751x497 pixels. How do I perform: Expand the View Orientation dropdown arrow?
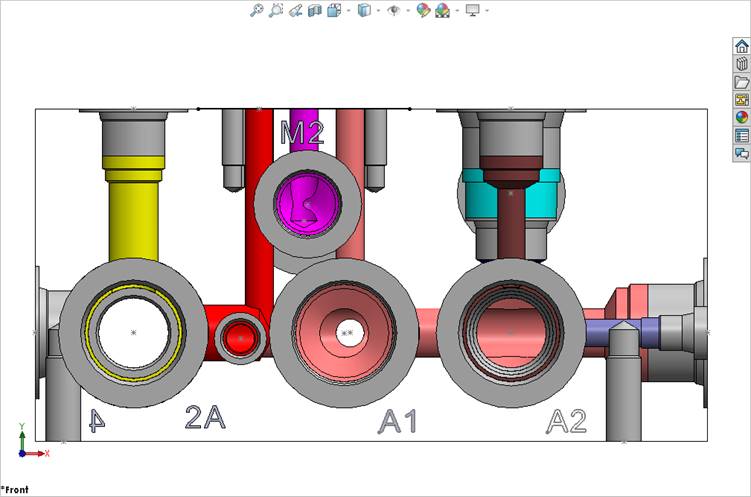tap(347, 10)
